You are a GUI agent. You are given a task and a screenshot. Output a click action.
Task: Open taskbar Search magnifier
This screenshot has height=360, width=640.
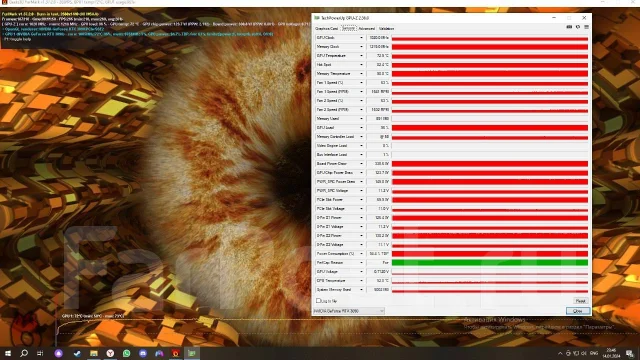point(24,353)
